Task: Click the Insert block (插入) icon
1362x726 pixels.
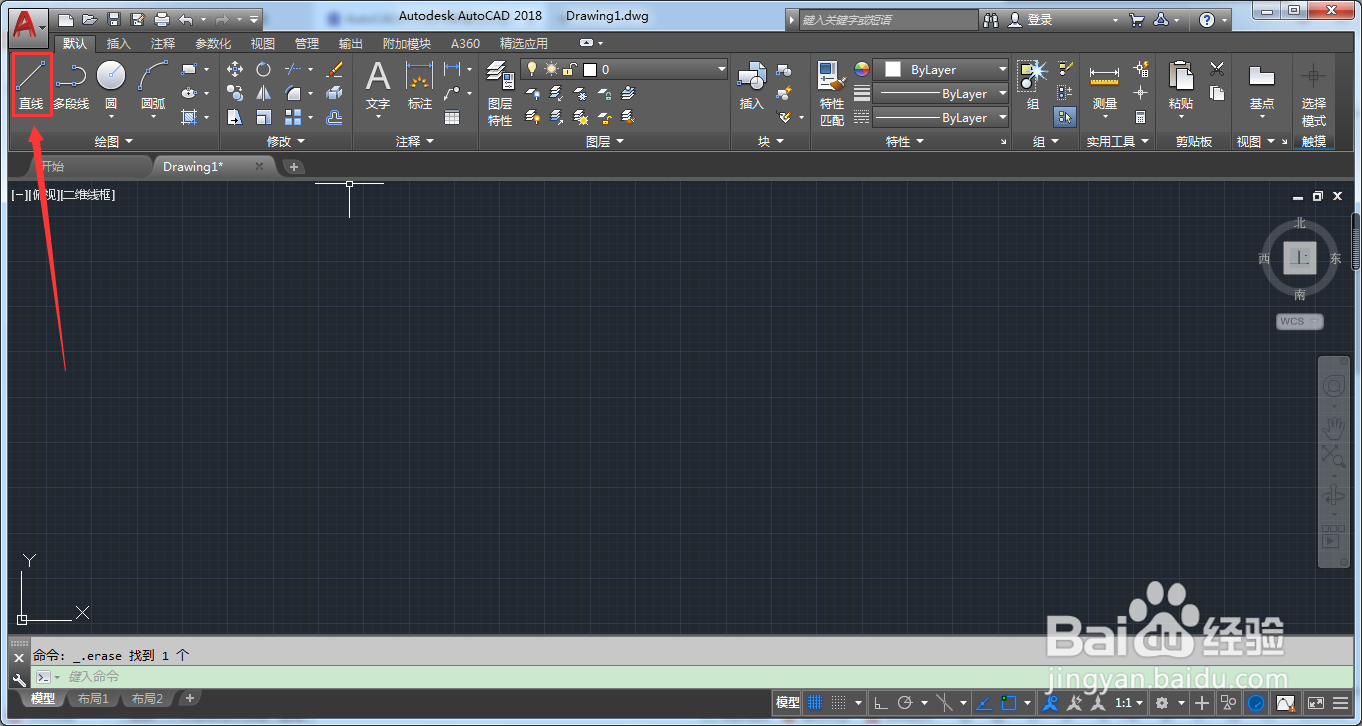Action: coord(751,86)
